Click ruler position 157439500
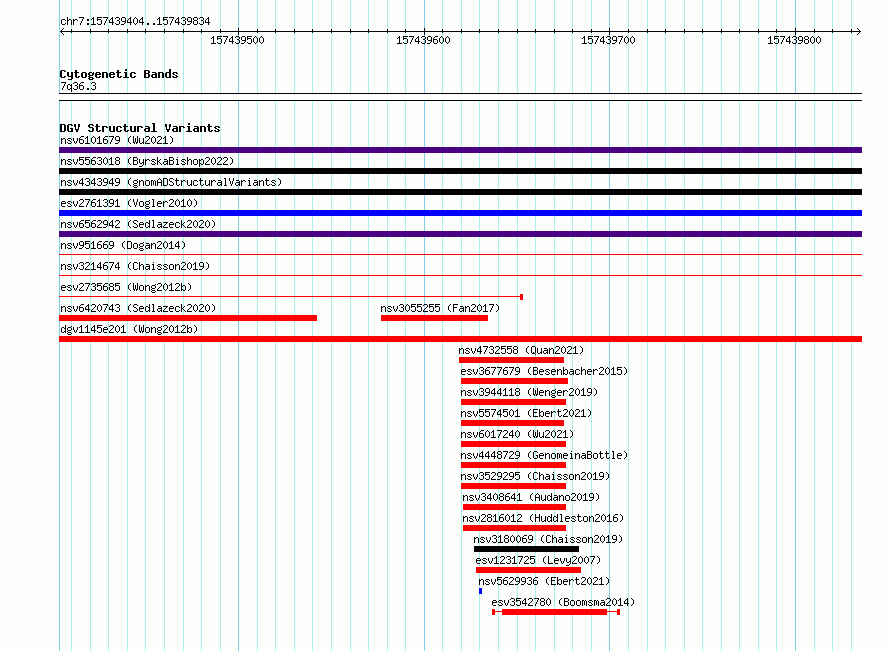890x651 pixels. click(237, 40)
